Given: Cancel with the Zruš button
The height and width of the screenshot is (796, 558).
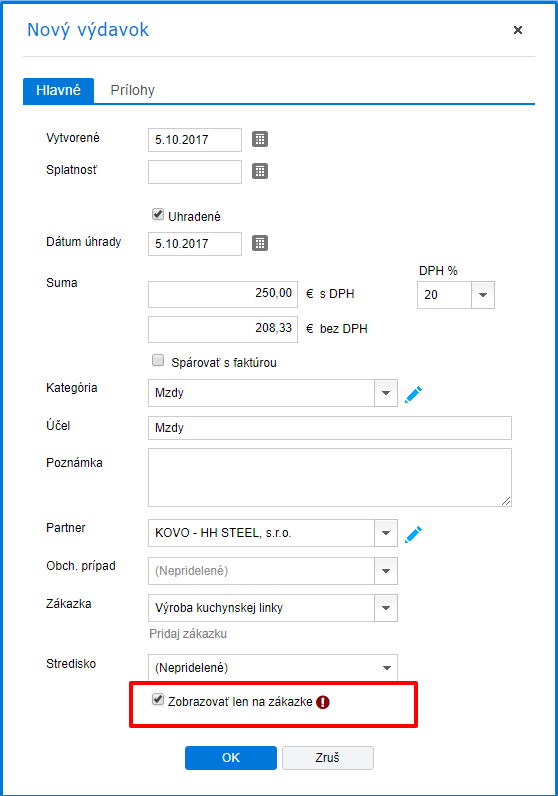Looking at the screenshot, I should [x=328, y=757].
